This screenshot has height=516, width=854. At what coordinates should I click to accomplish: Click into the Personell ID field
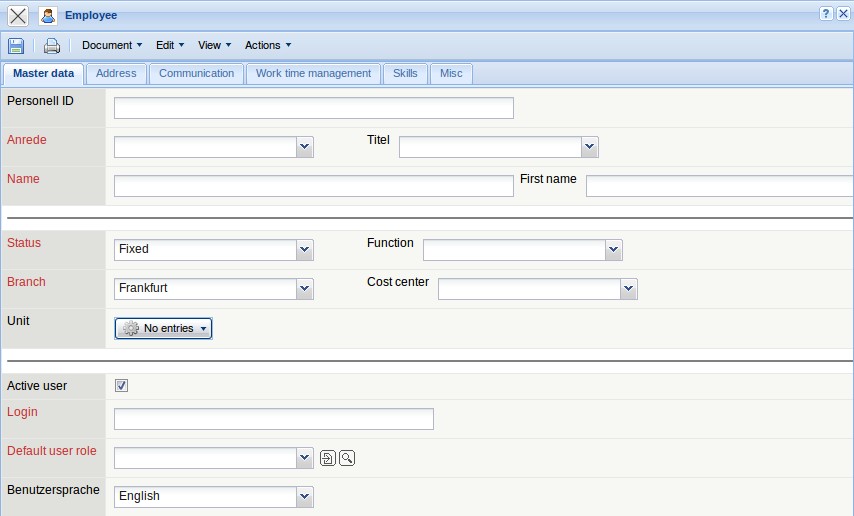click(313, 108)
